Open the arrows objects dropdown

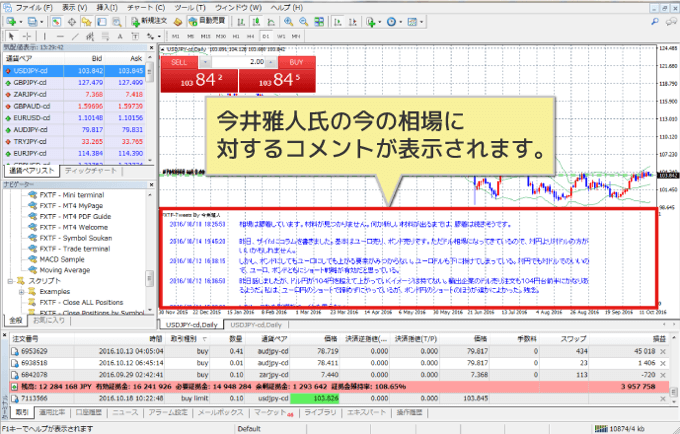tap(159, 36)
